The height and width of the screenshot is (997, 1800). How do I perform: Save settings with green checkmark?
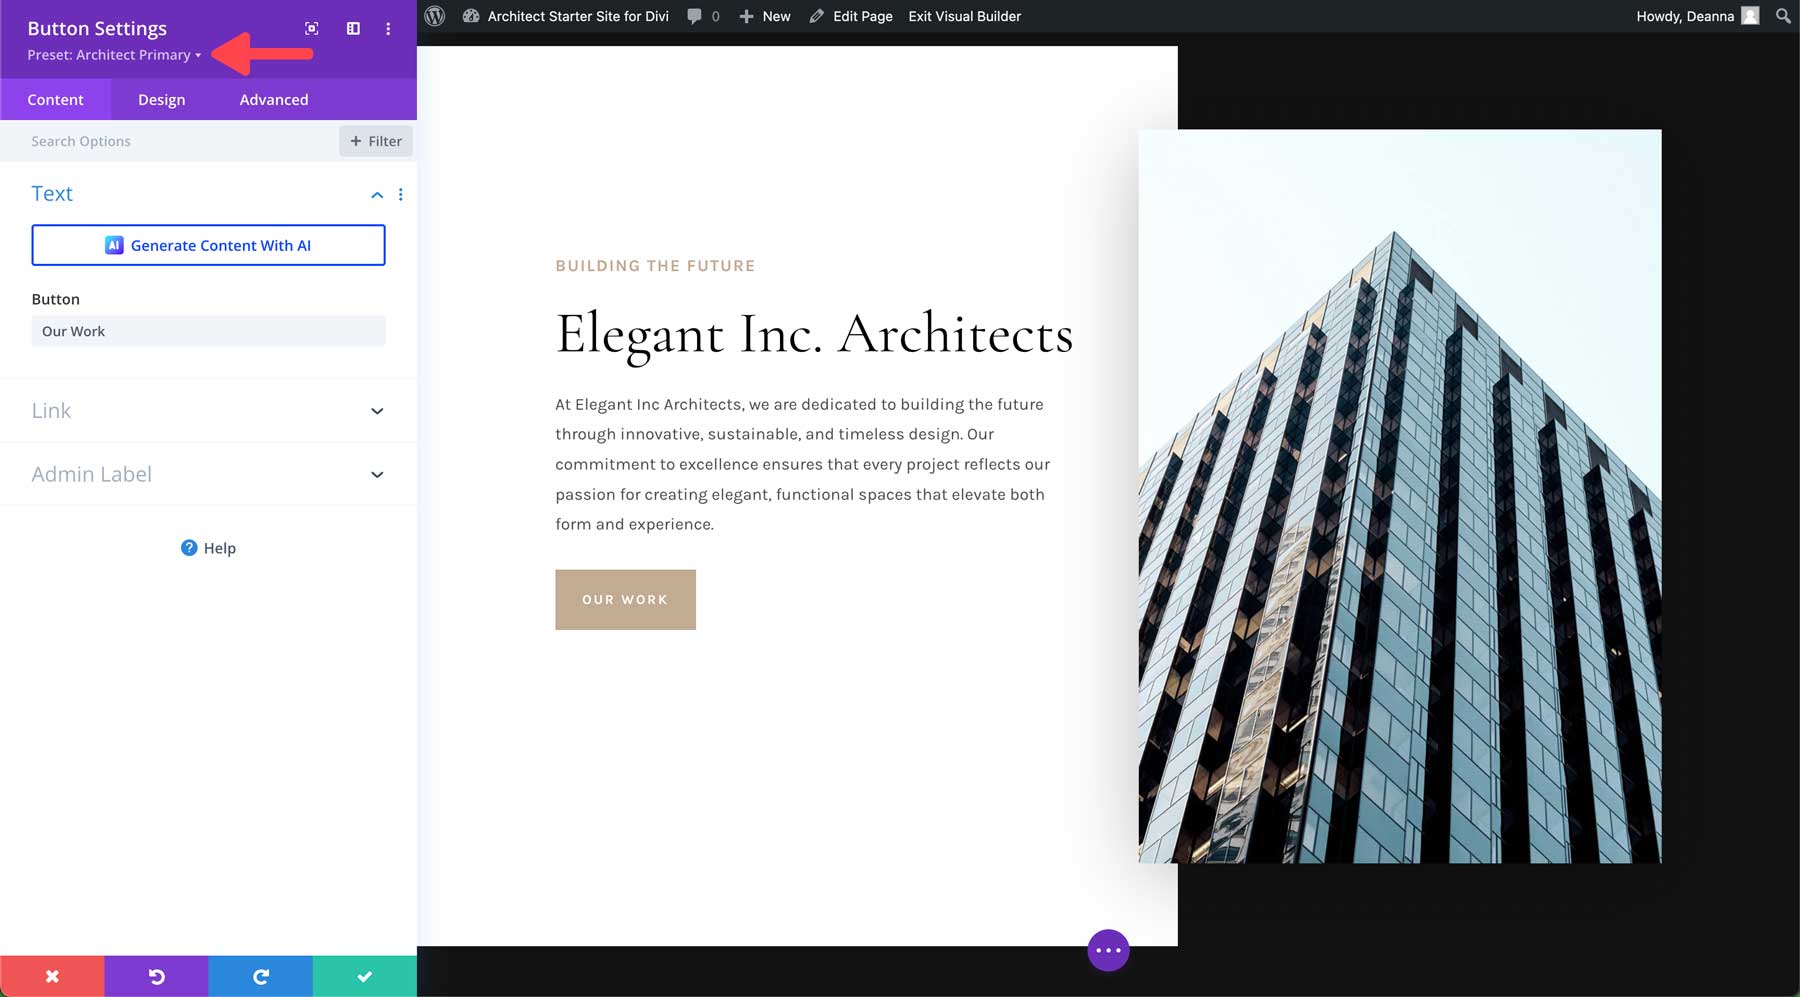[x=364, y=976]
